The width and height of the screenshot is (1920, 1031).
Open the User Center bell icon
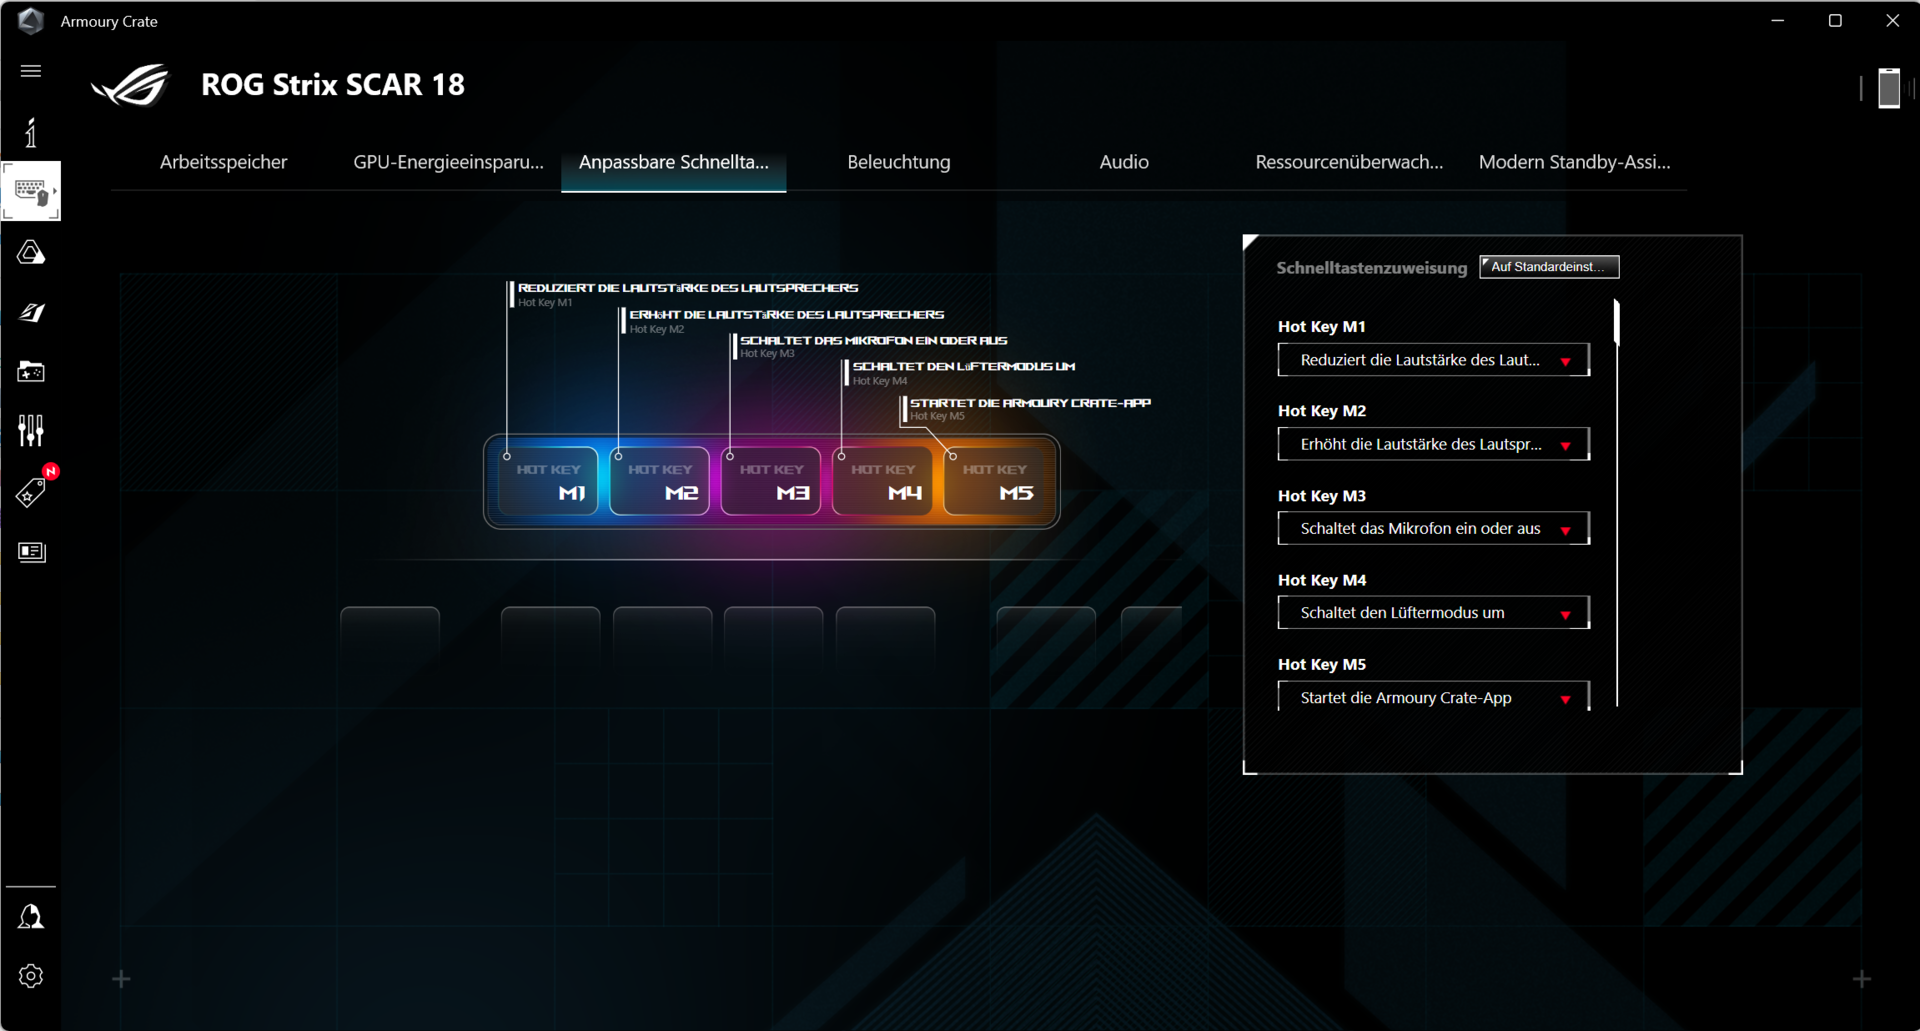31,917
